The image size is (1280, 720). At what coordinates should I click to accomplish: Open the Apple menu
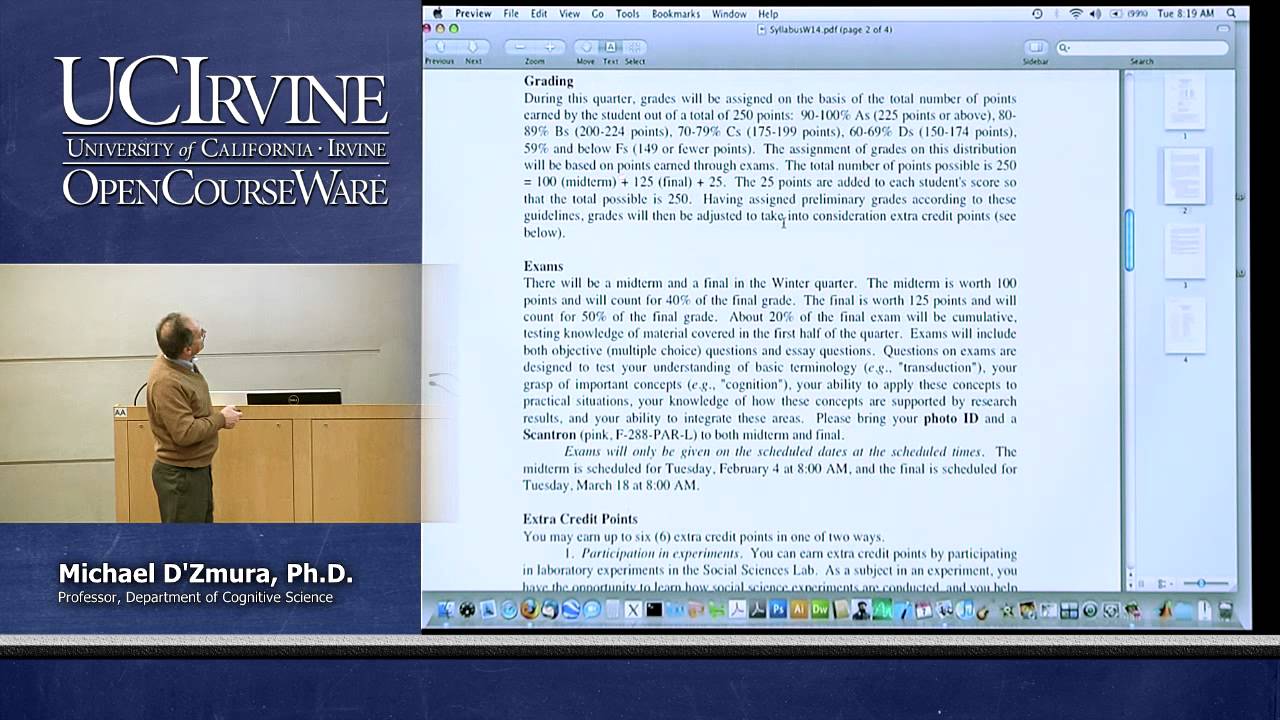click(x=437, y=13)
